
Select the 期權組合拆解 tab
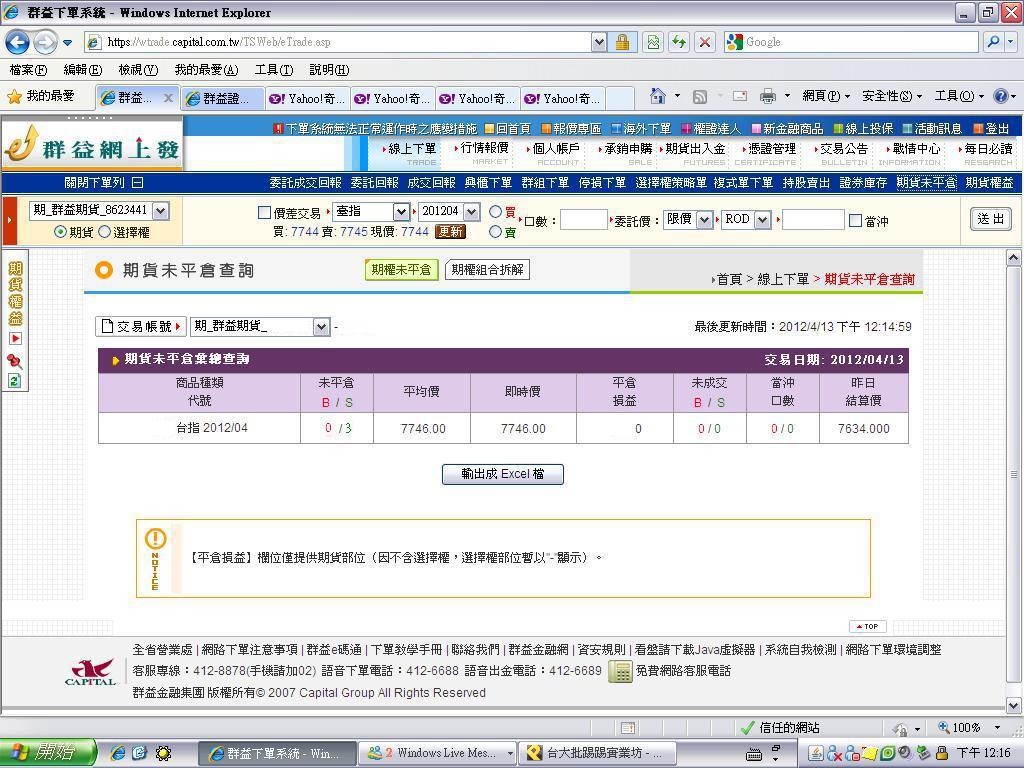click(487, 270)
